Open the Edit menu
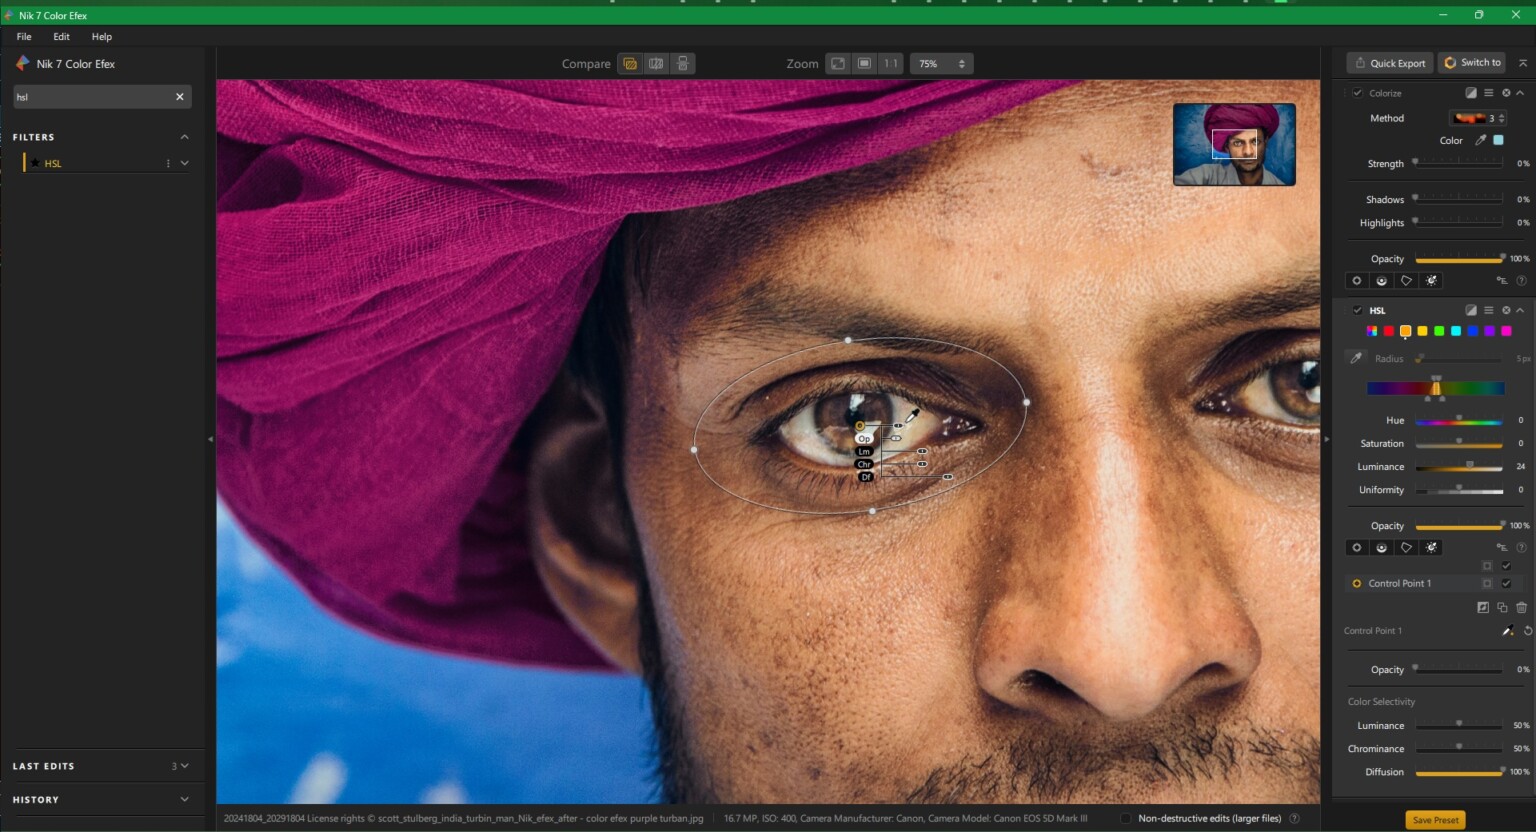 tap(61, 36)
